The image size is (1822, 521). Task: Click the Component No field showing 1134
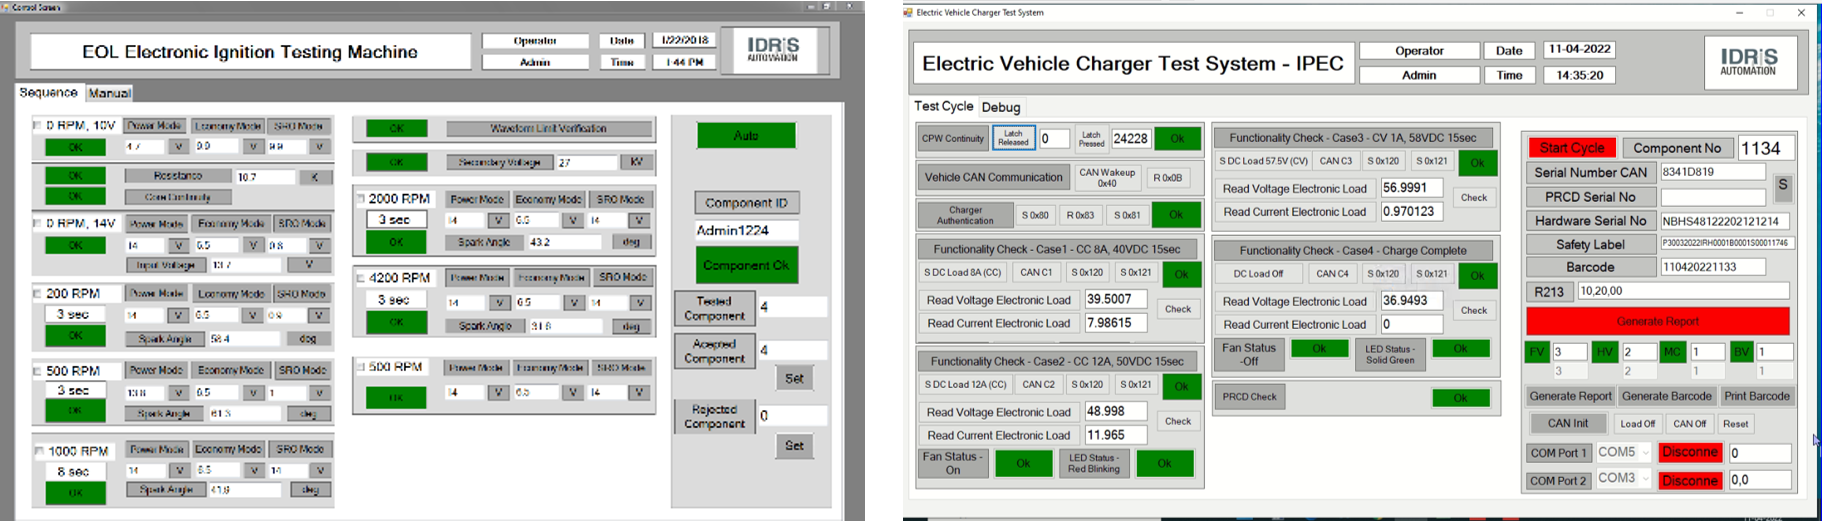click(1765, 148)
